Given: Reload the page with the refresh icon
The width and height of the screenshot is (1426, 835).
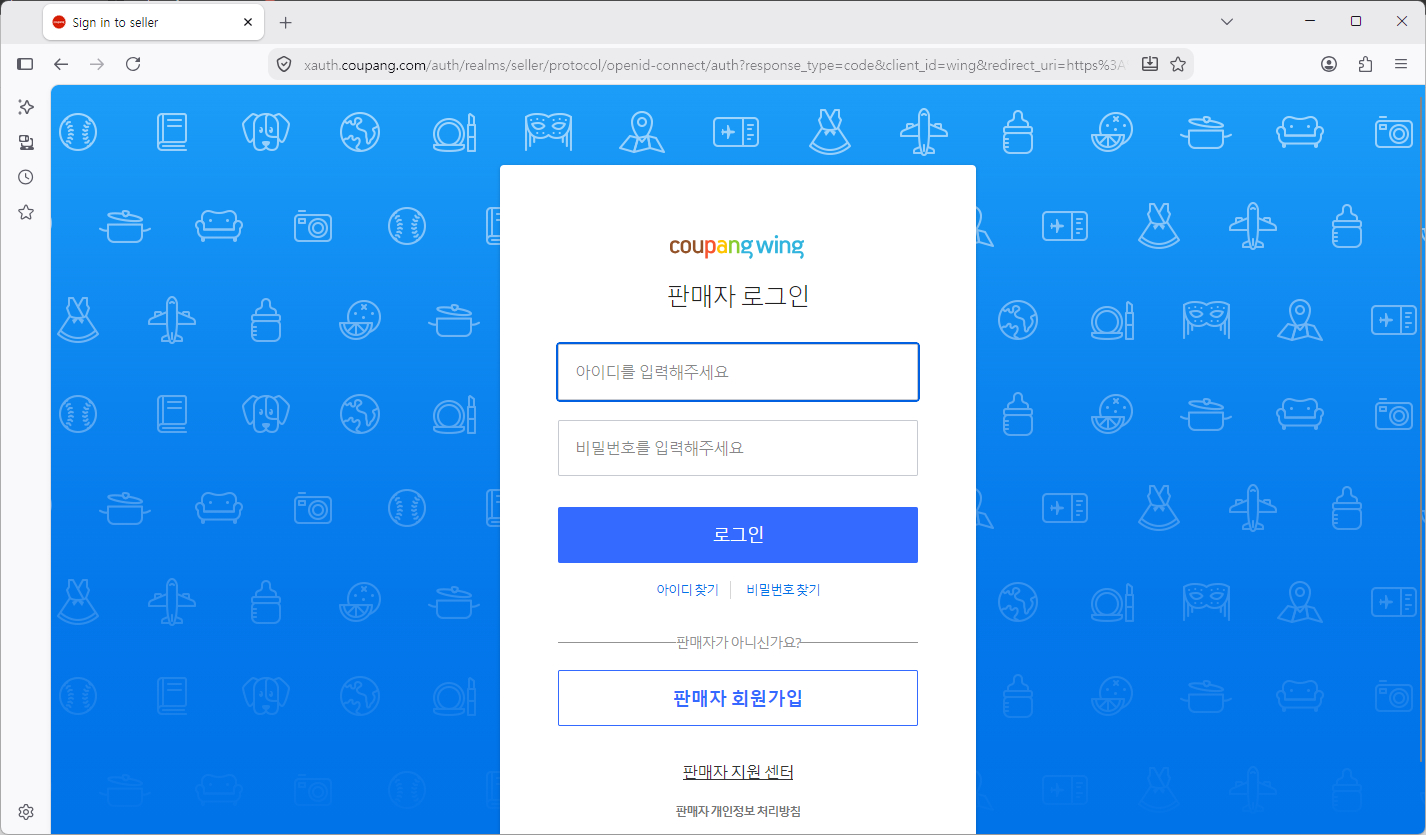Looking at the screenshot, I should coord(133,64).
